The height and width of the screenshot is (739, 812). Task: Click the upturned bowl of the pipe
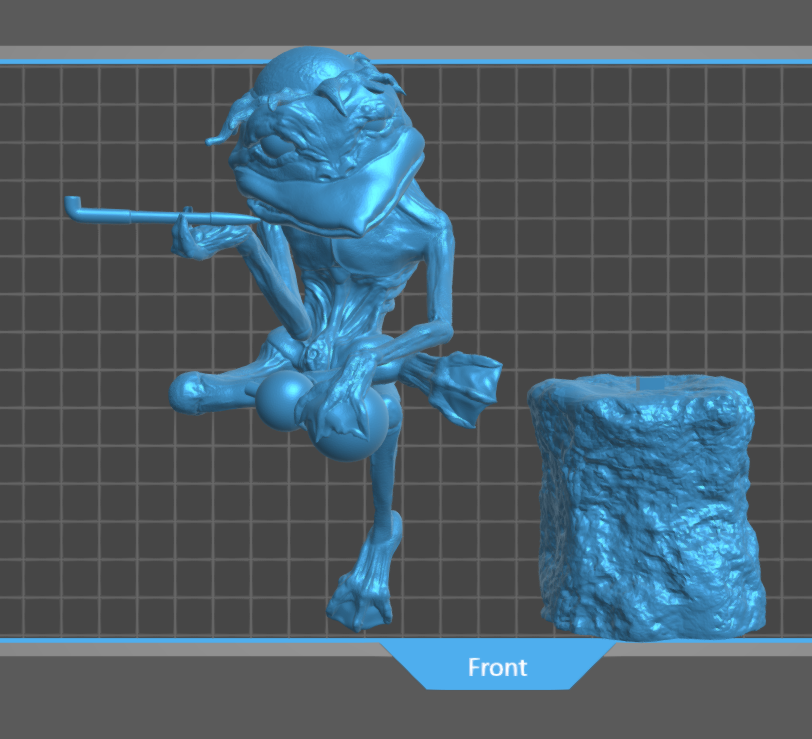(x=73, y=205)
